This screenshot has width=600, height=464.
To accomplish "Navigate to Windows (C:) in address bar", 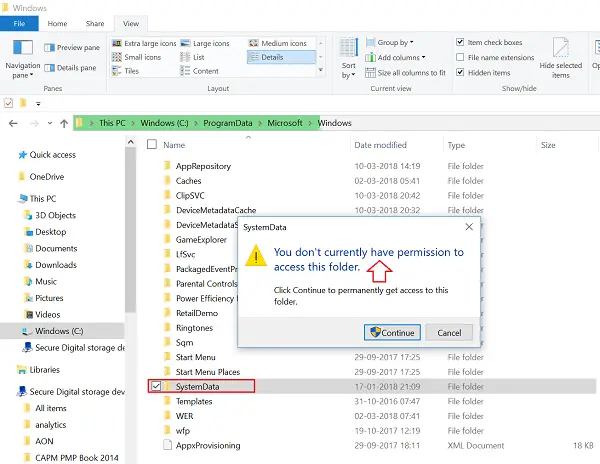I will (x=164, y=123).
